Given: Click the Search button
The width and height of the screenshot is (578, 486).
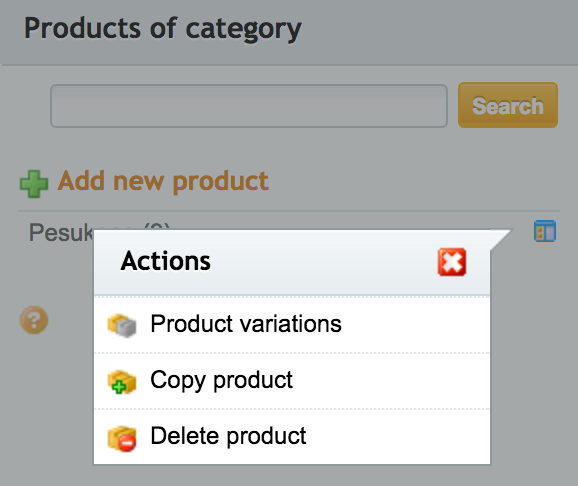Looking at the screenshot, I should coord(508,105).
